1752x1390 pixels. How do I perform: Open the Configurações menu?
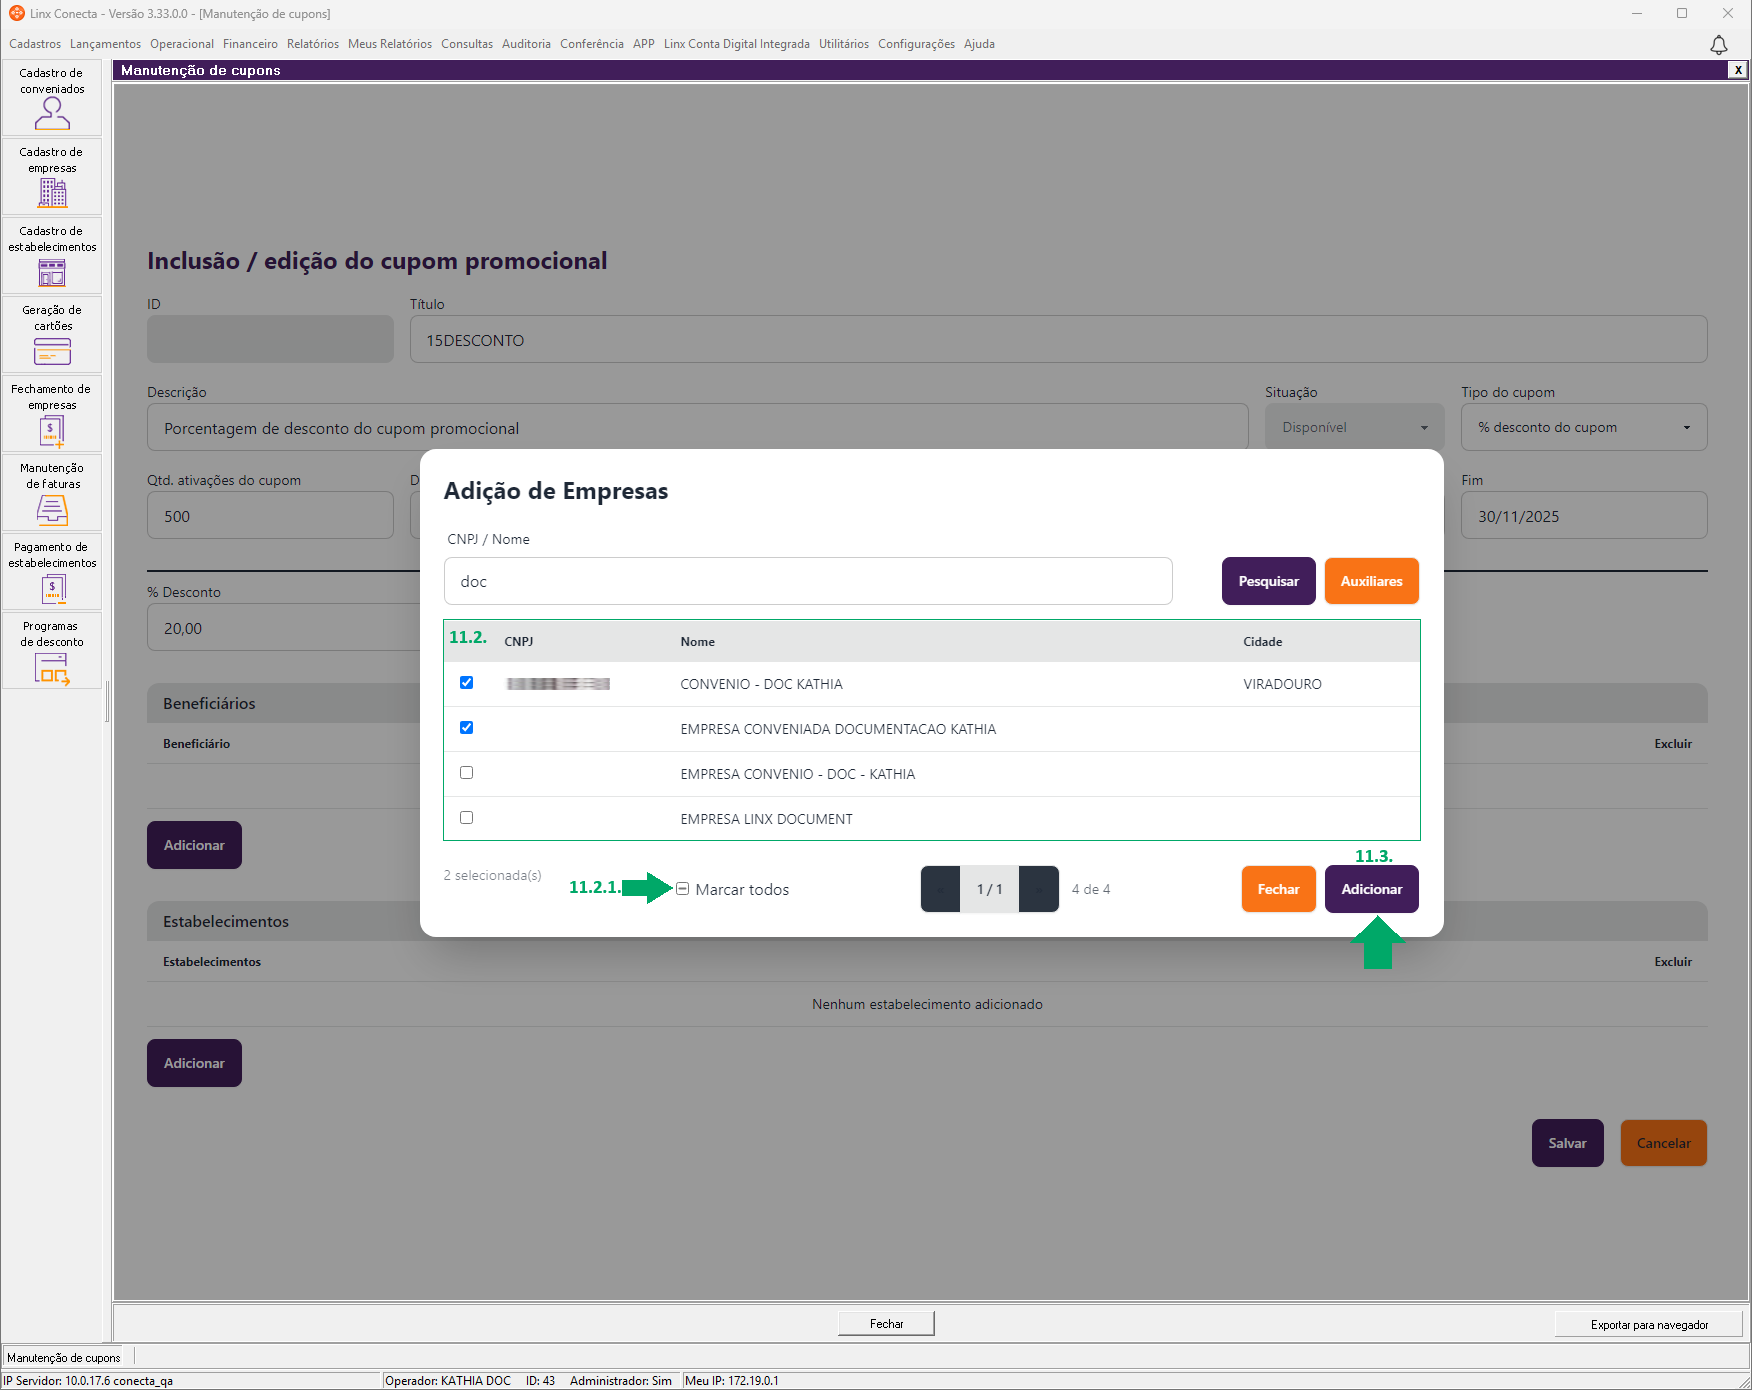coord(916,44)
